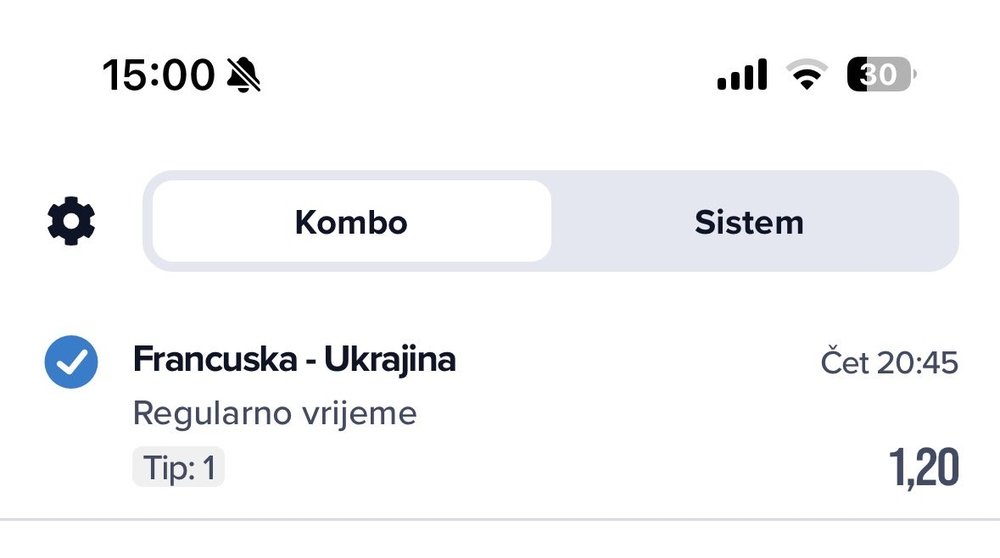Screen dimensions: 1000x558
Task: Tap the team name Ukrajina
Action: coord(390,359)
